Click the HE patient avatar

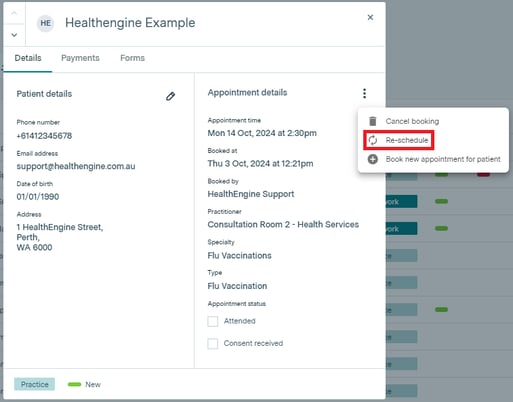click(x=45, y=23)
